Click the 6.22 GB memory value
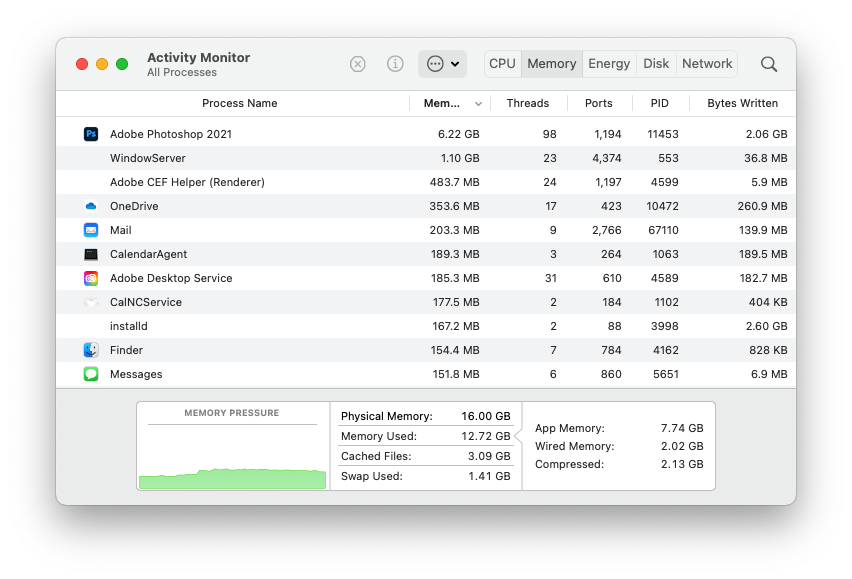The width and height of the screenshot is (852, 579). (459, 134)
